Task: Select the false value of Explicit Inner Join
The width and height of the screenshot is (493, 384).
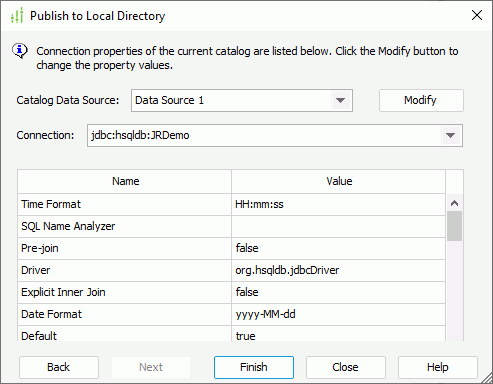Action: (339, 292)
